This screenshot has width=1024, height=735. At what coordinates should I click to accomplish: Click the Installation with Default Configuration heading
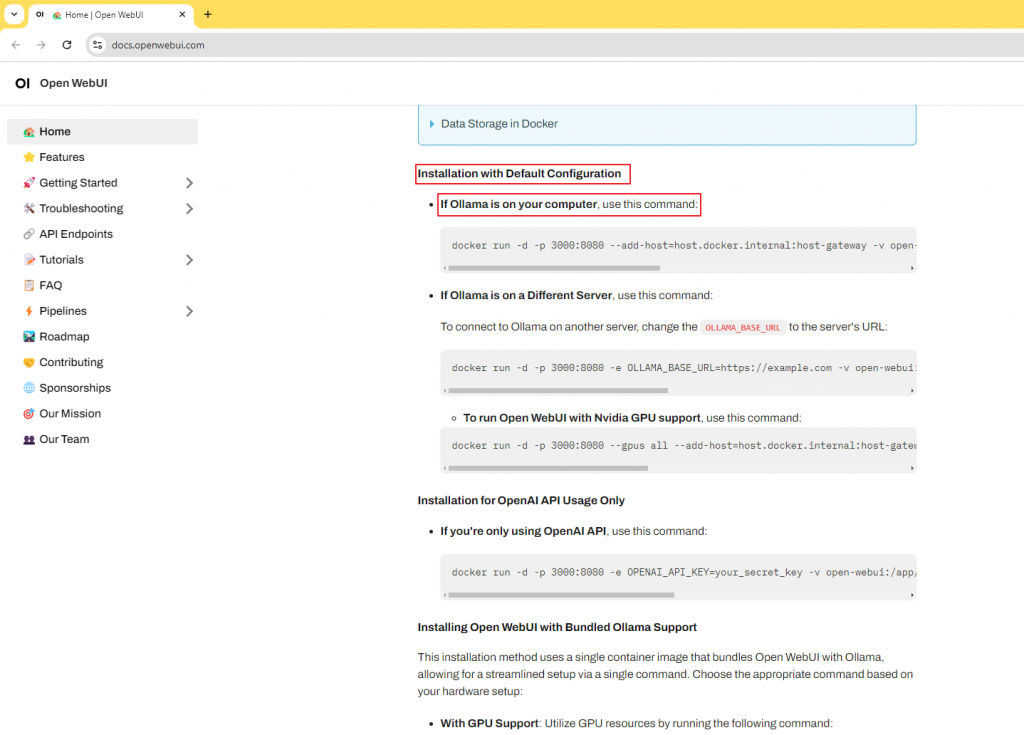pyautogui.click(x=519, y=174)
